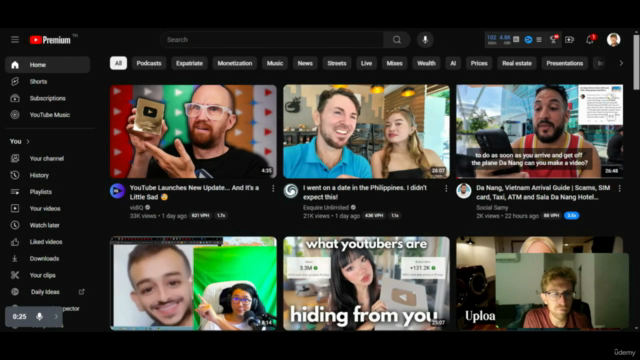Screen dimensions: 640x360
Task: Select the Monetization filter chip
Action: coord(235,63)
